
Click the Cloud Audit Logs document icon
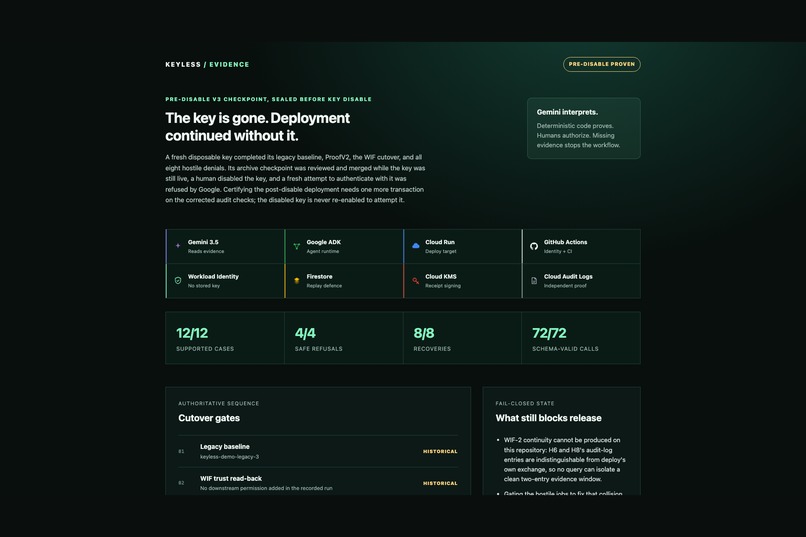pos(534,281)
